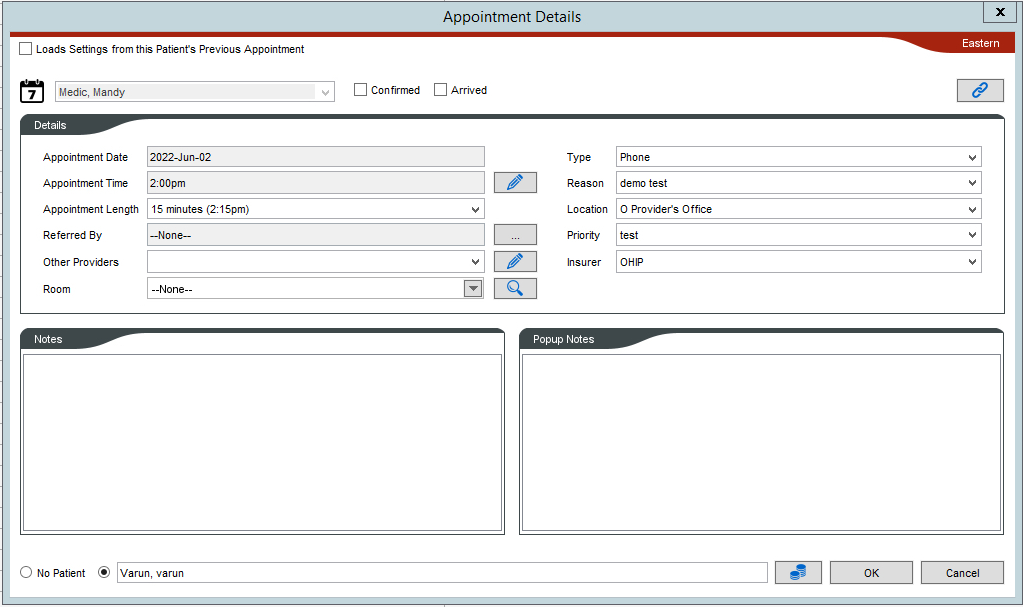Viewport: 1023px width, 607px height.
Task: Browse Referred By with ellipsis button
Action: click(515, 235)
